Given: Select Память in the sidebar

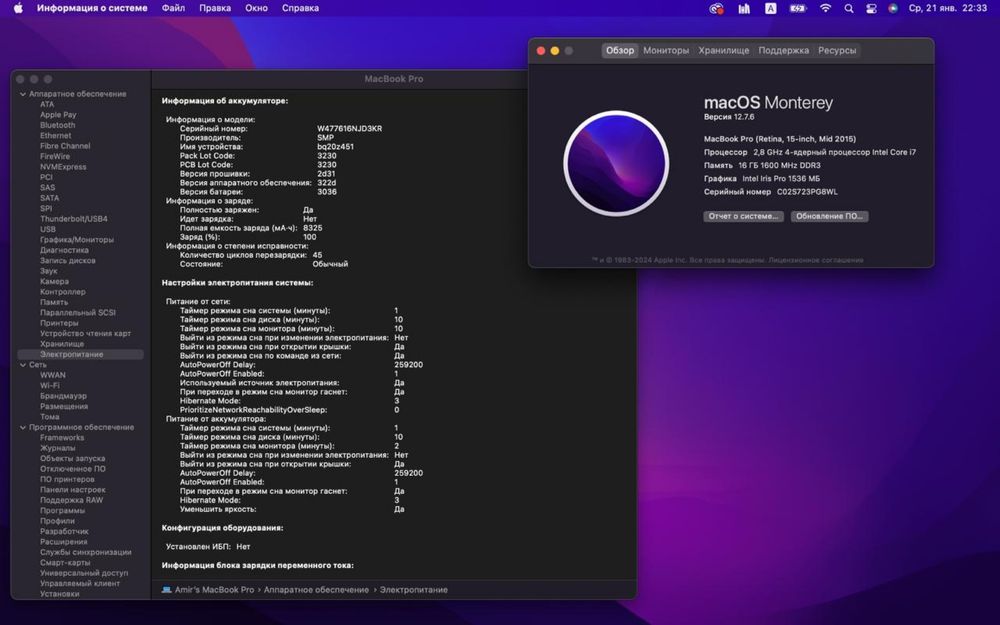Looking at the screenshot, I should coord(54,302).
